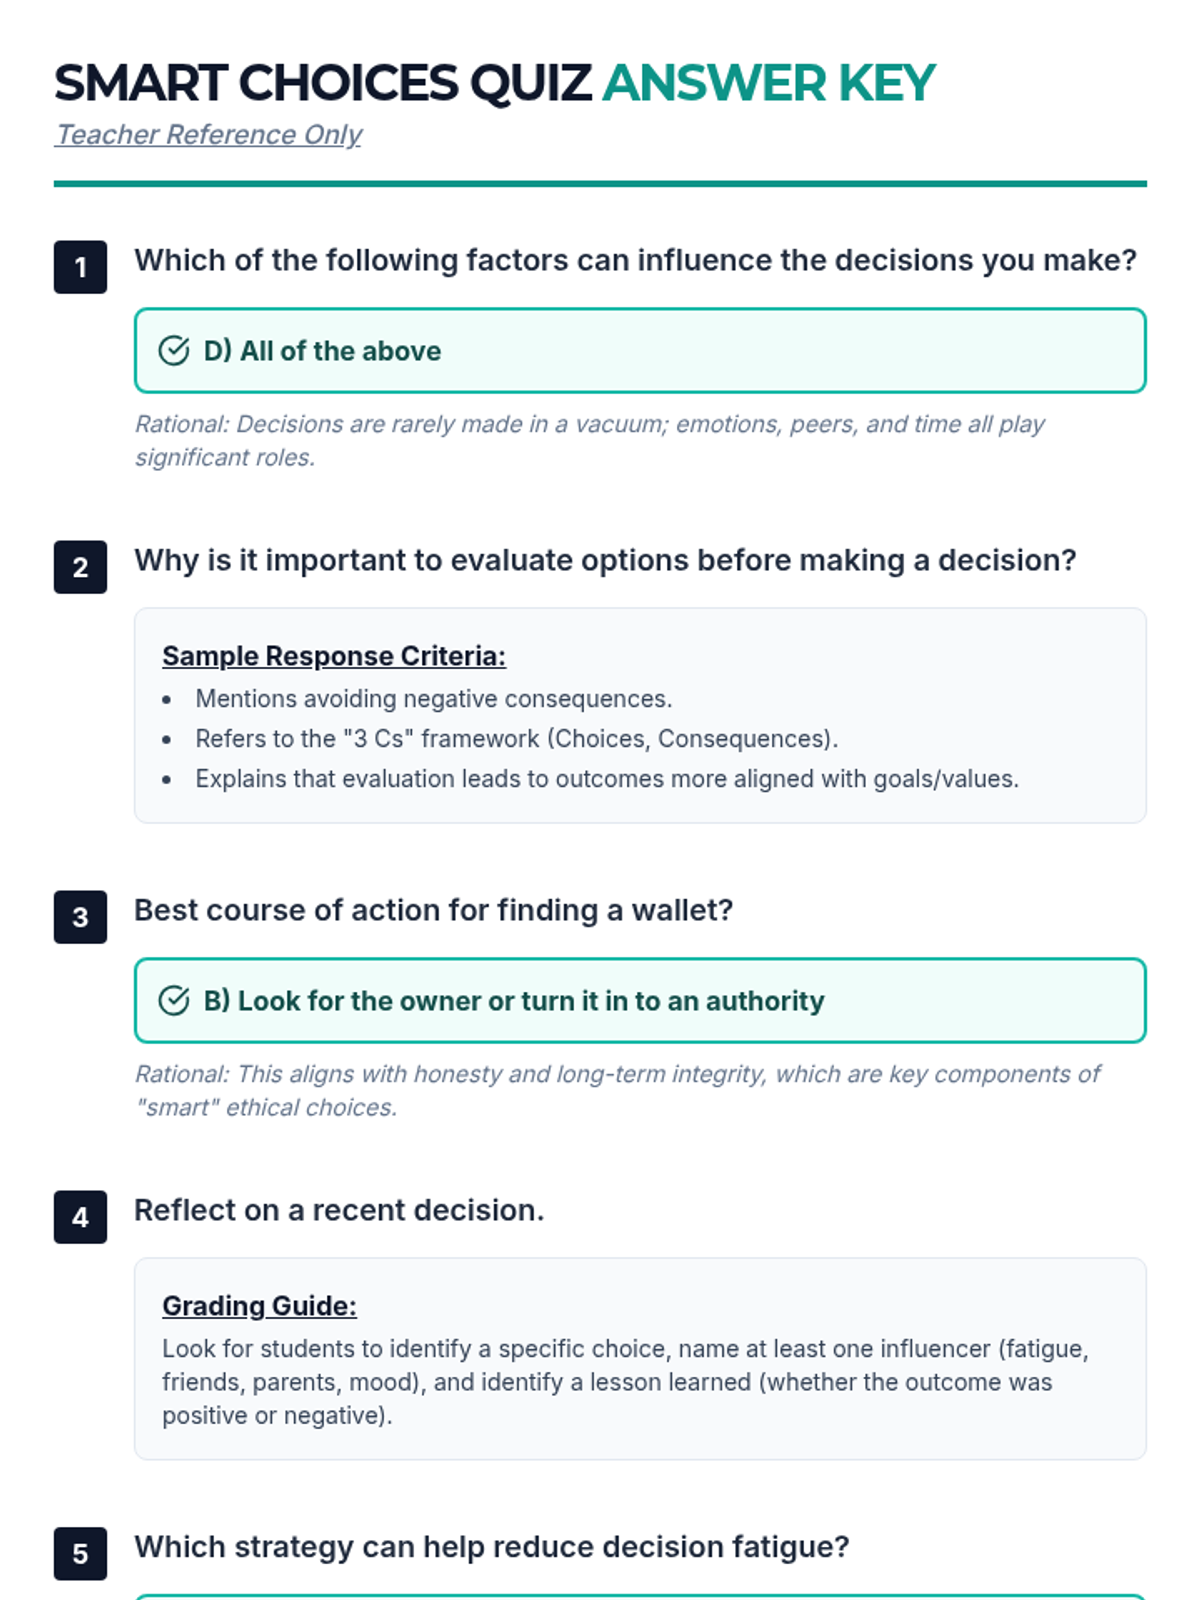Select the number 5 question badge
This screenshot has width=1200, height=1600.
click(x=80, y=1554)
